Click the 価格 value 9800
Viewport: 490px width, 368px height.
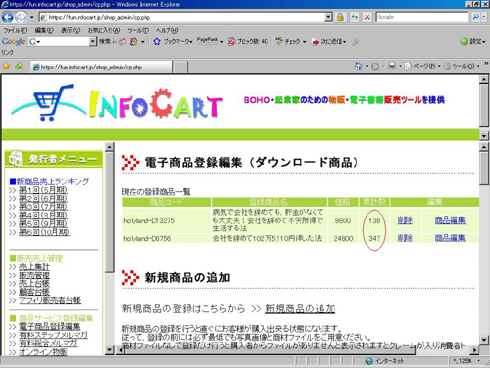coord(343,220)
